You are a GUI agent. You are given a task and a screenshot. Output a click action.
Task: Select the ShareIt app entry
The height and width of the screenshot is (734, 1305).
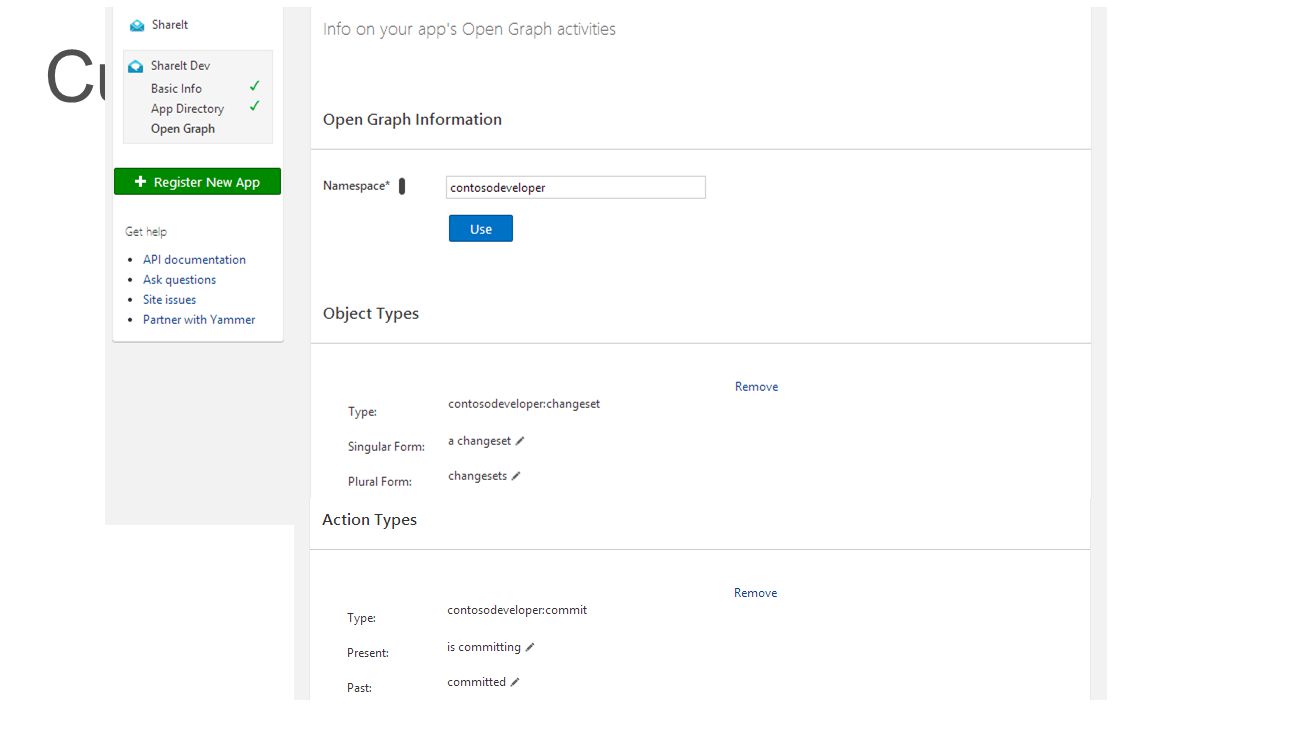pyautogui.click(x=170, y=25)
